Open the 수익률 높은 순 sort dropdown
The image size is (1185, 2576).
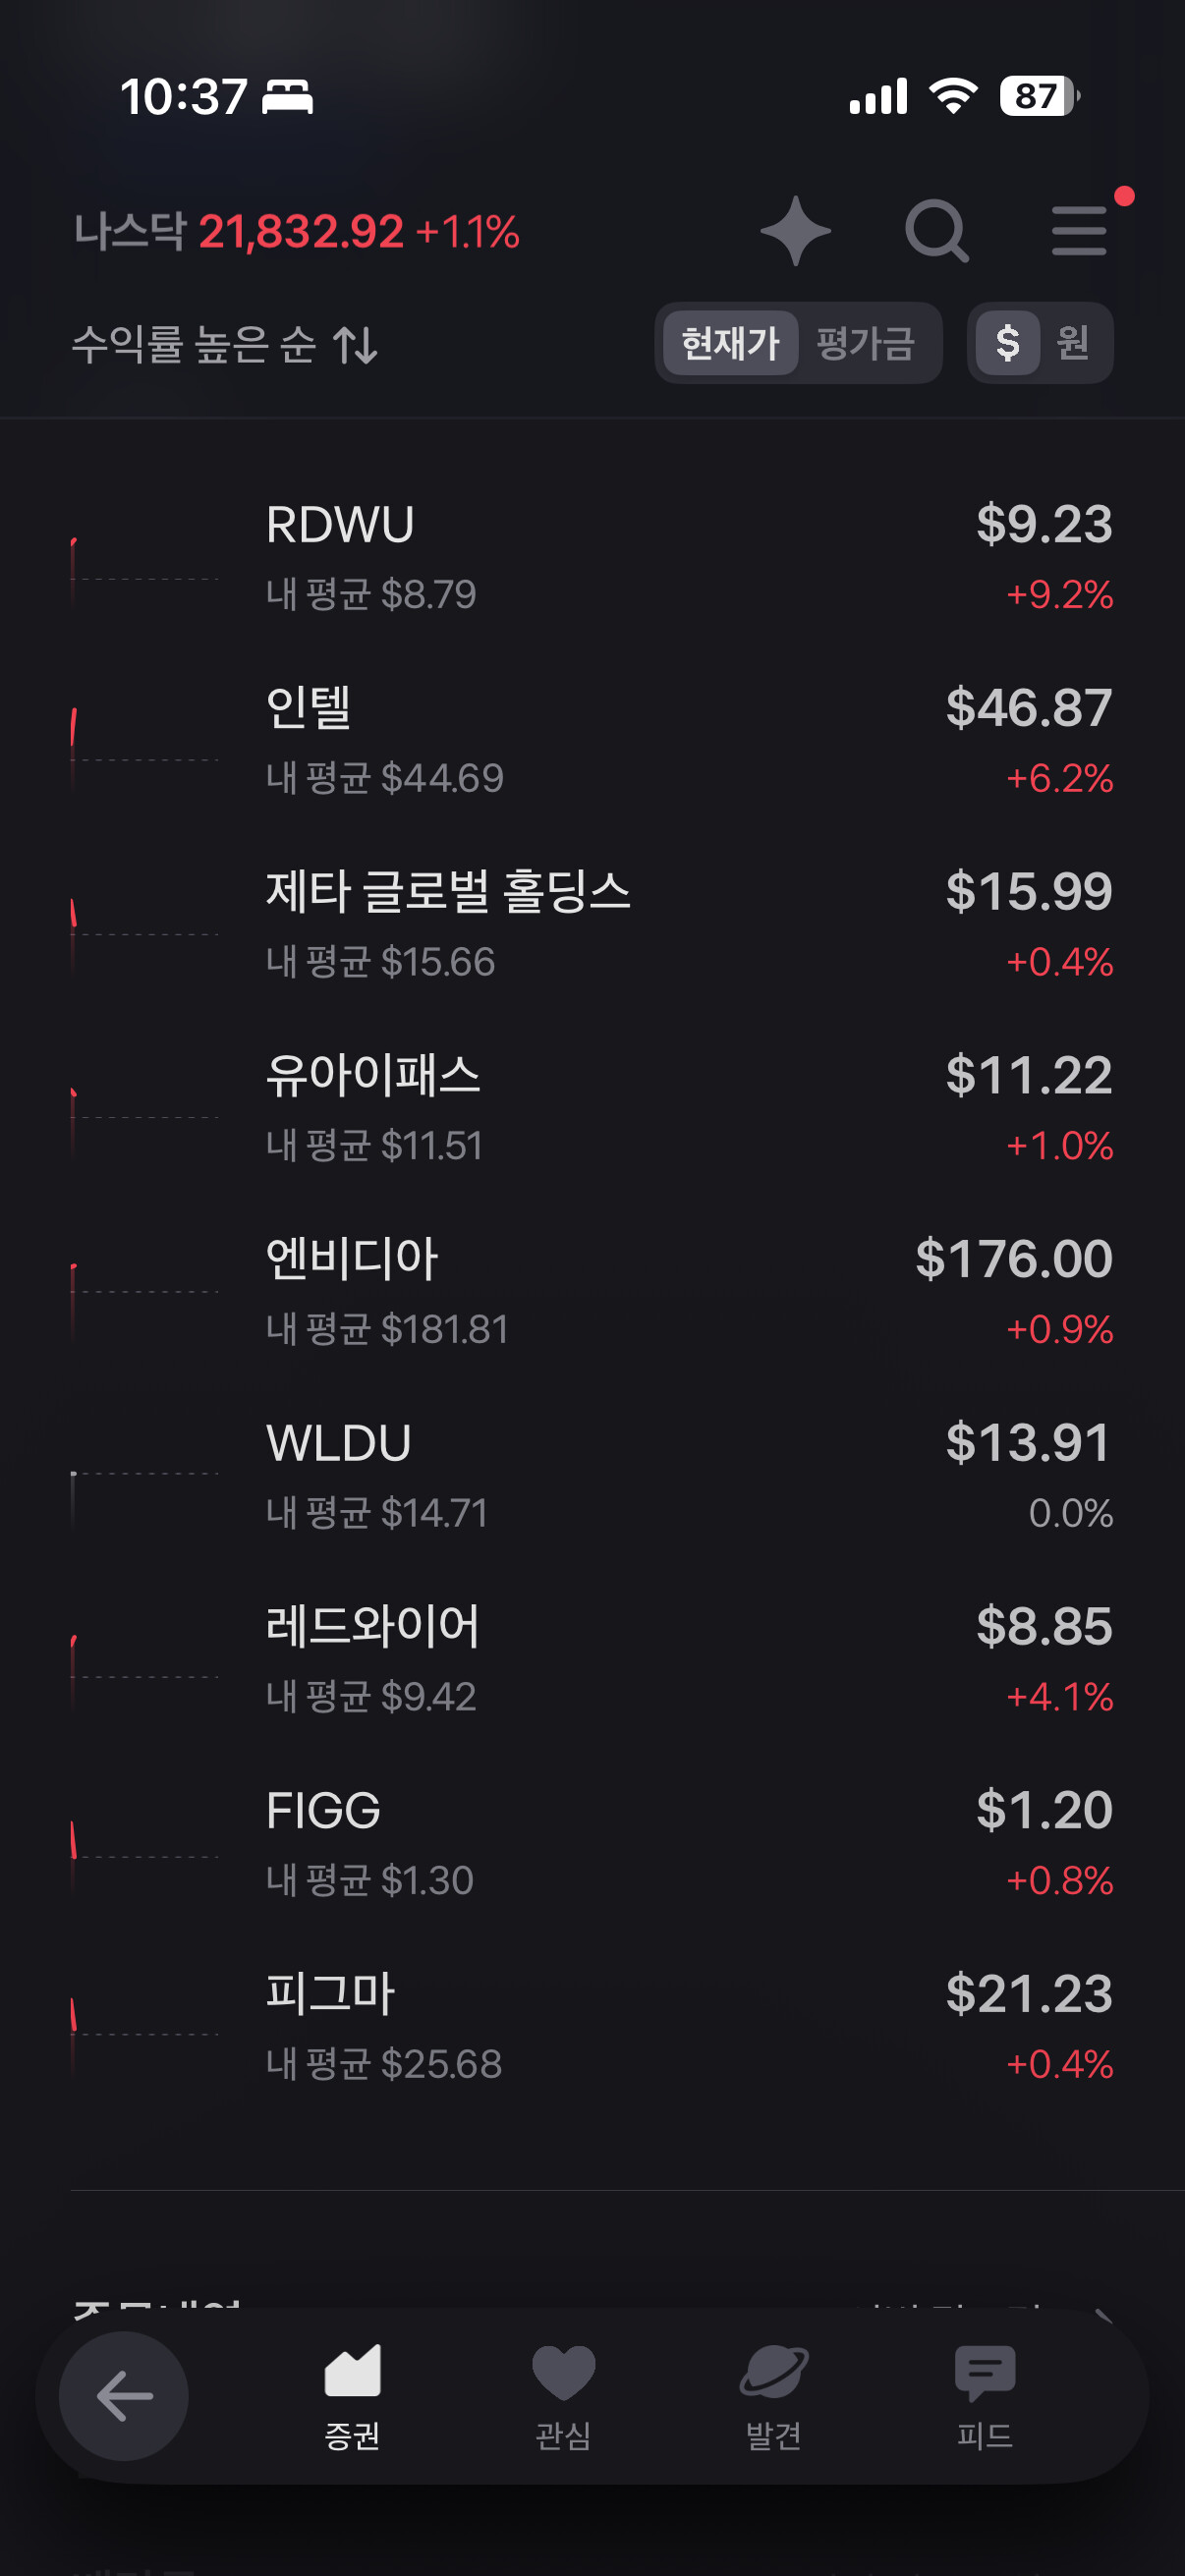(194, 345)
